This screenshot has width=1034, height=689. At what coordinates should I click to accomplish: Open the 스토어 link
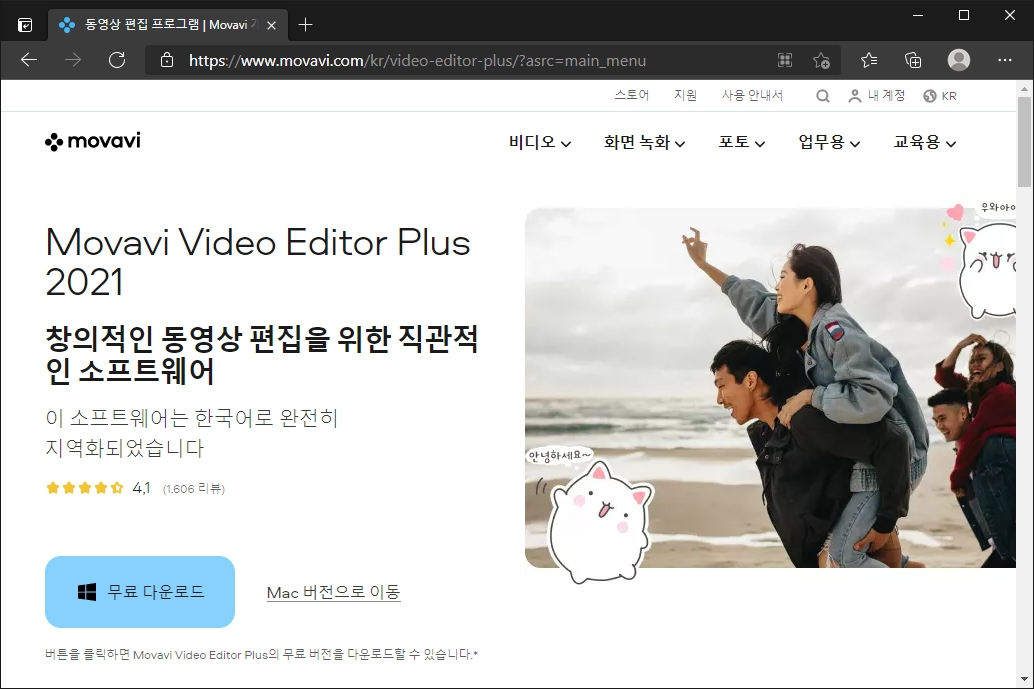tap(632, 95)
